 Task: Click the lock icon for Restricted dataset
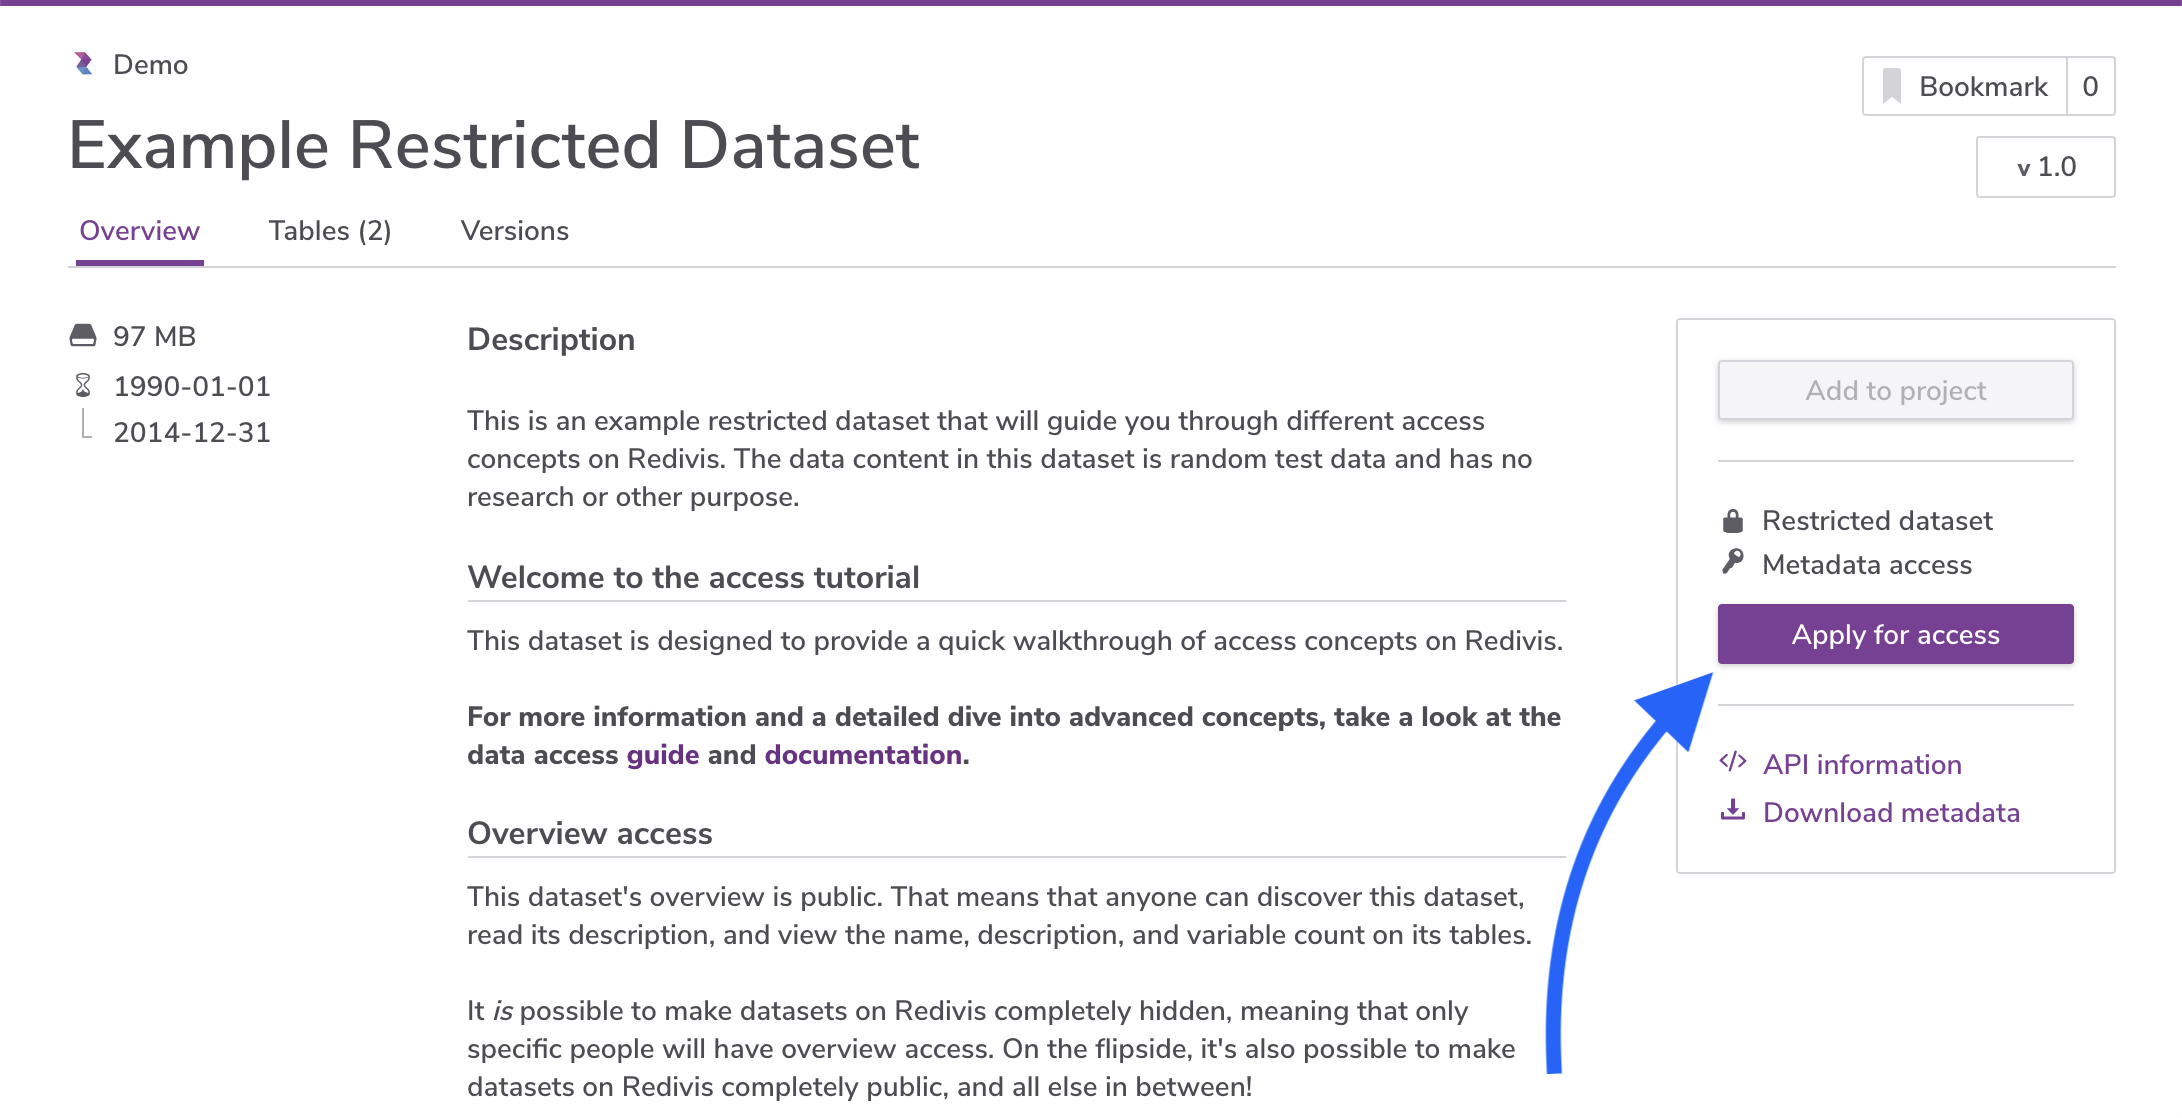[1733, 520]
